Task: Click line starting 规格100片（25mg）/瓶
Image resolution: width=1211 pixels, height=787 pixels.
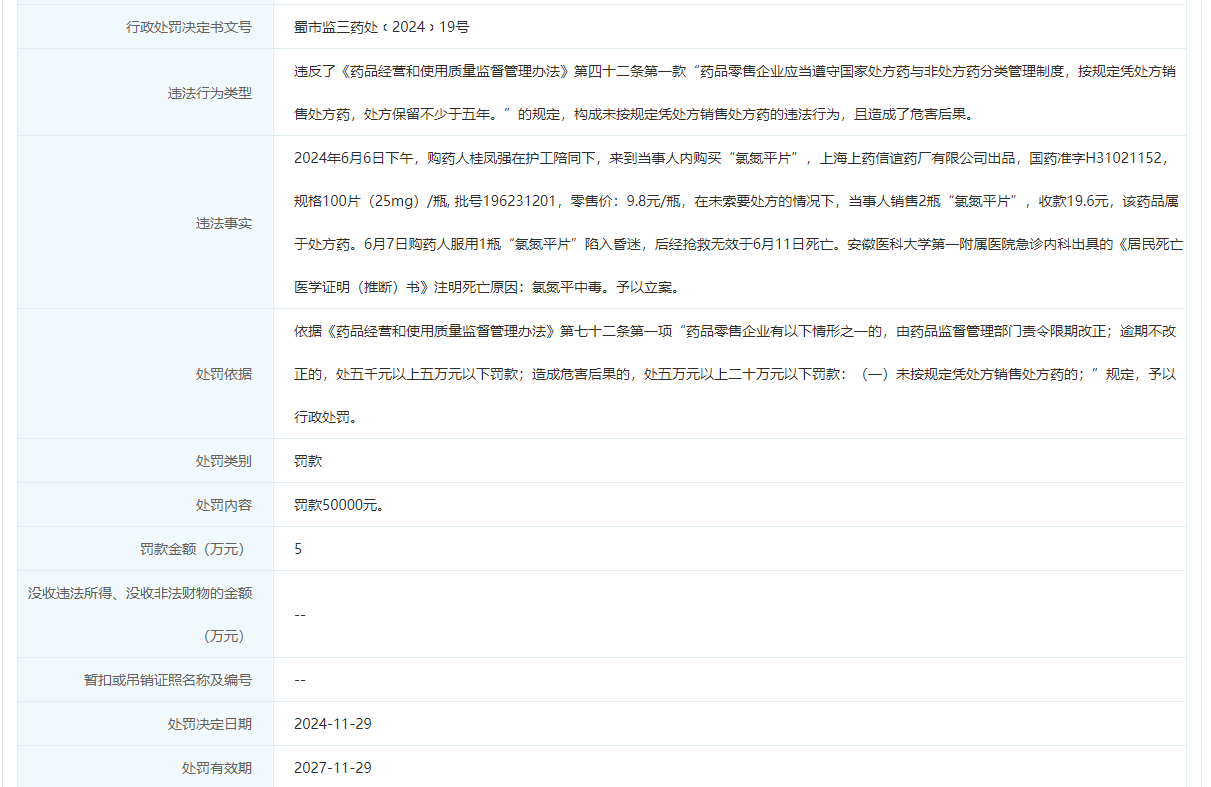Action: pos(736,201)
